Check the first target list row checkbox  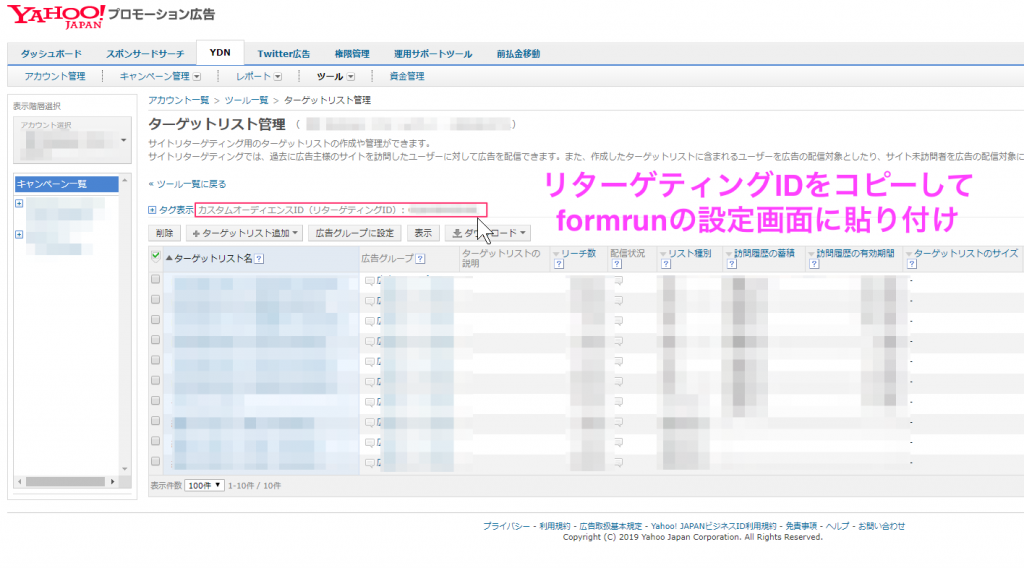point(155,279)
